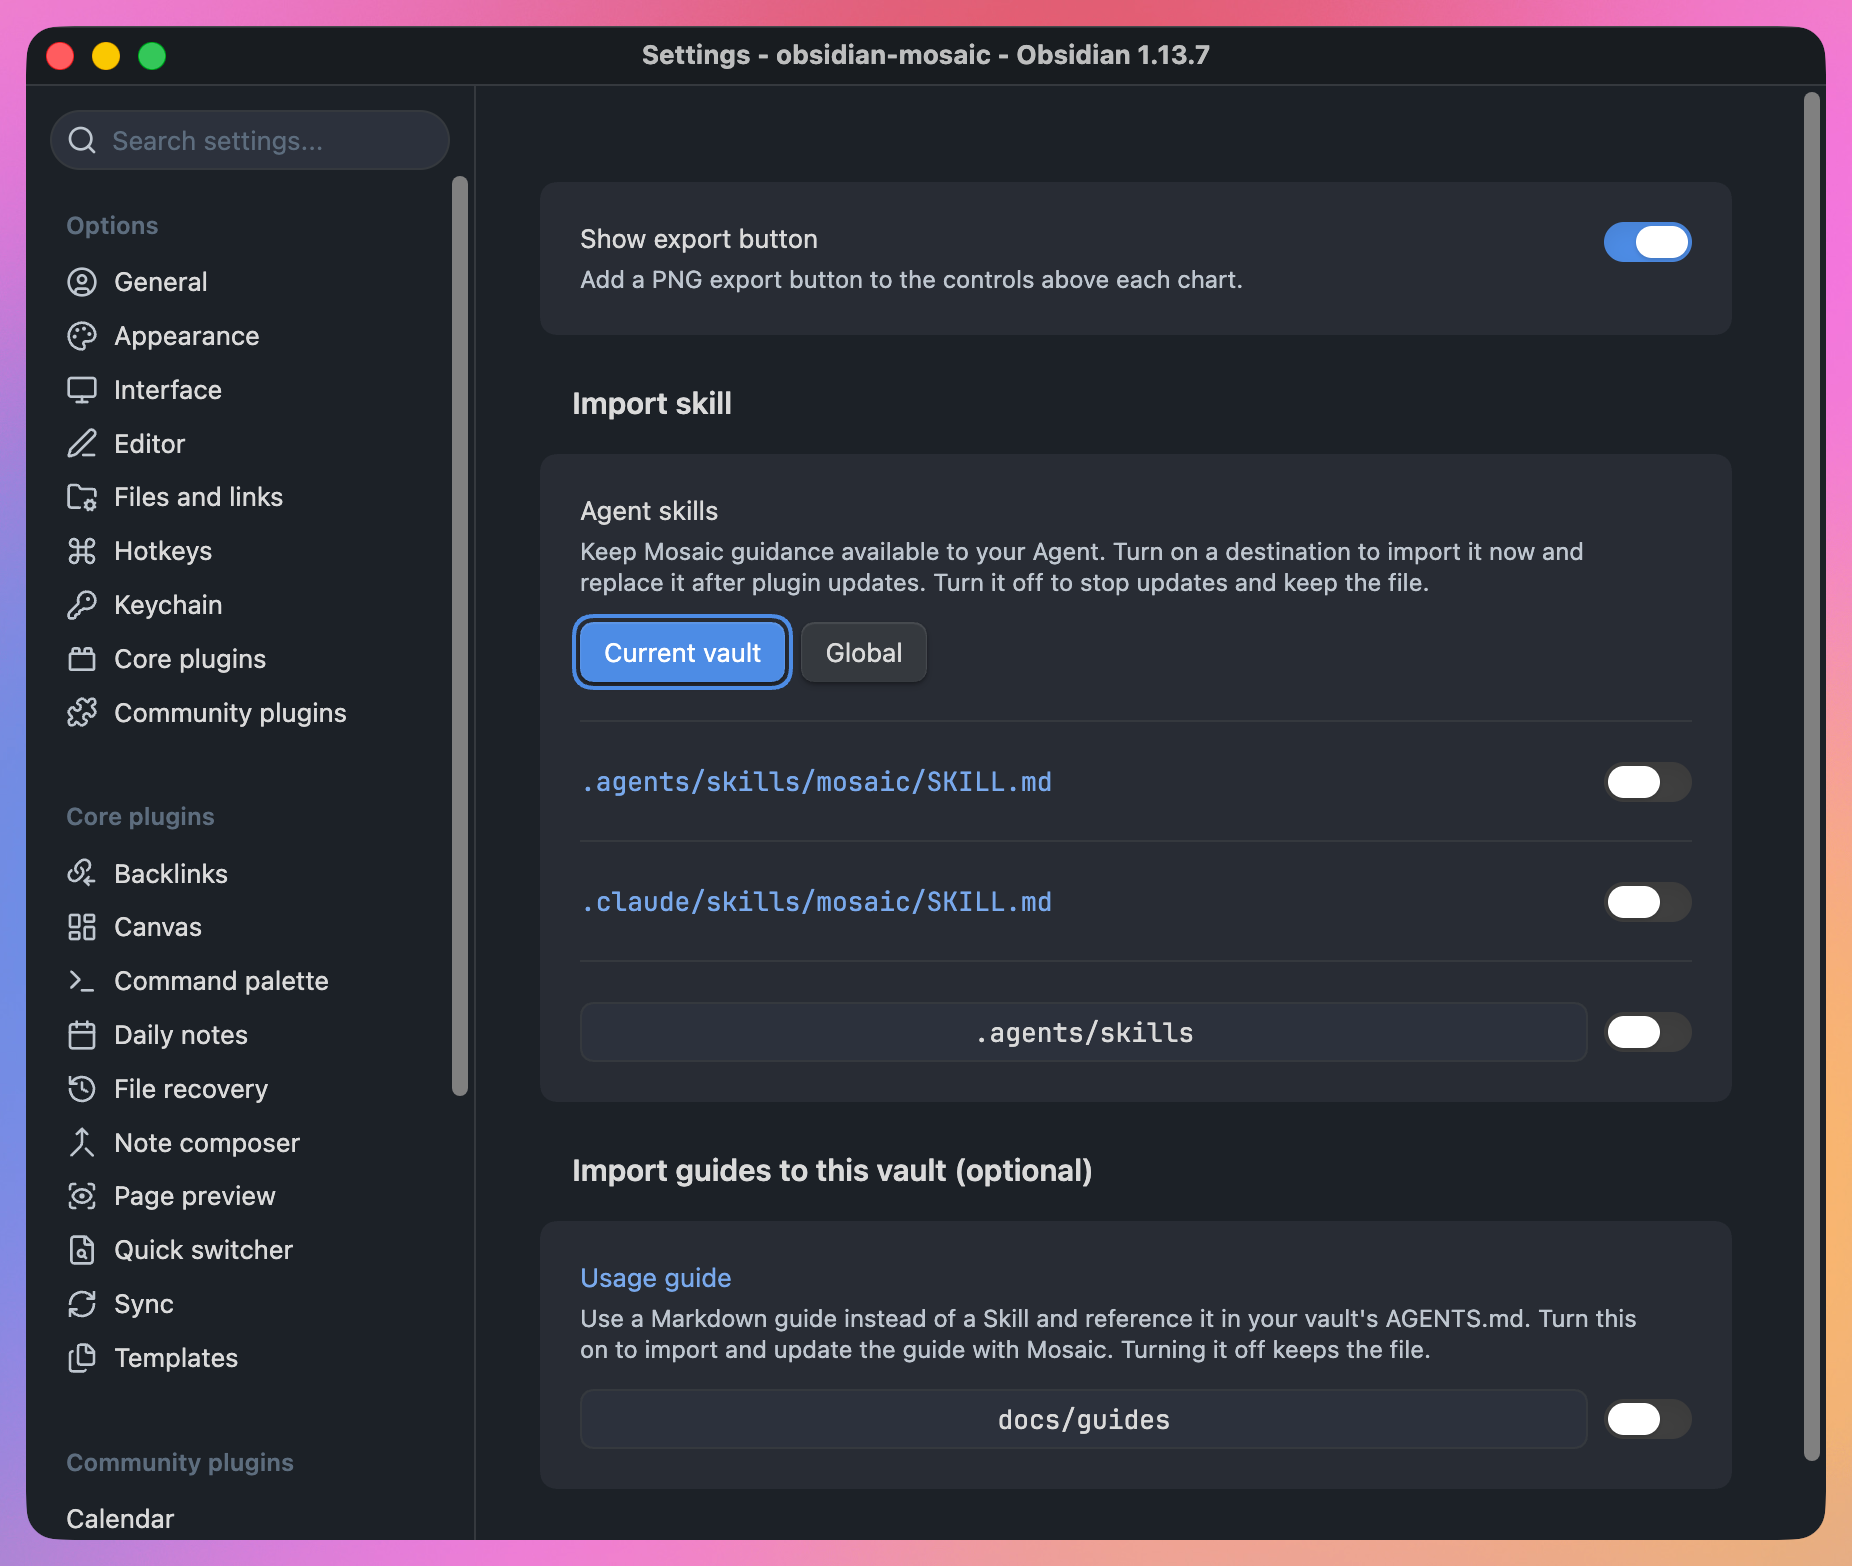The image size is (1852, 1566).
Task: Click the Note composer merge icon
Action: point(82,1143)
